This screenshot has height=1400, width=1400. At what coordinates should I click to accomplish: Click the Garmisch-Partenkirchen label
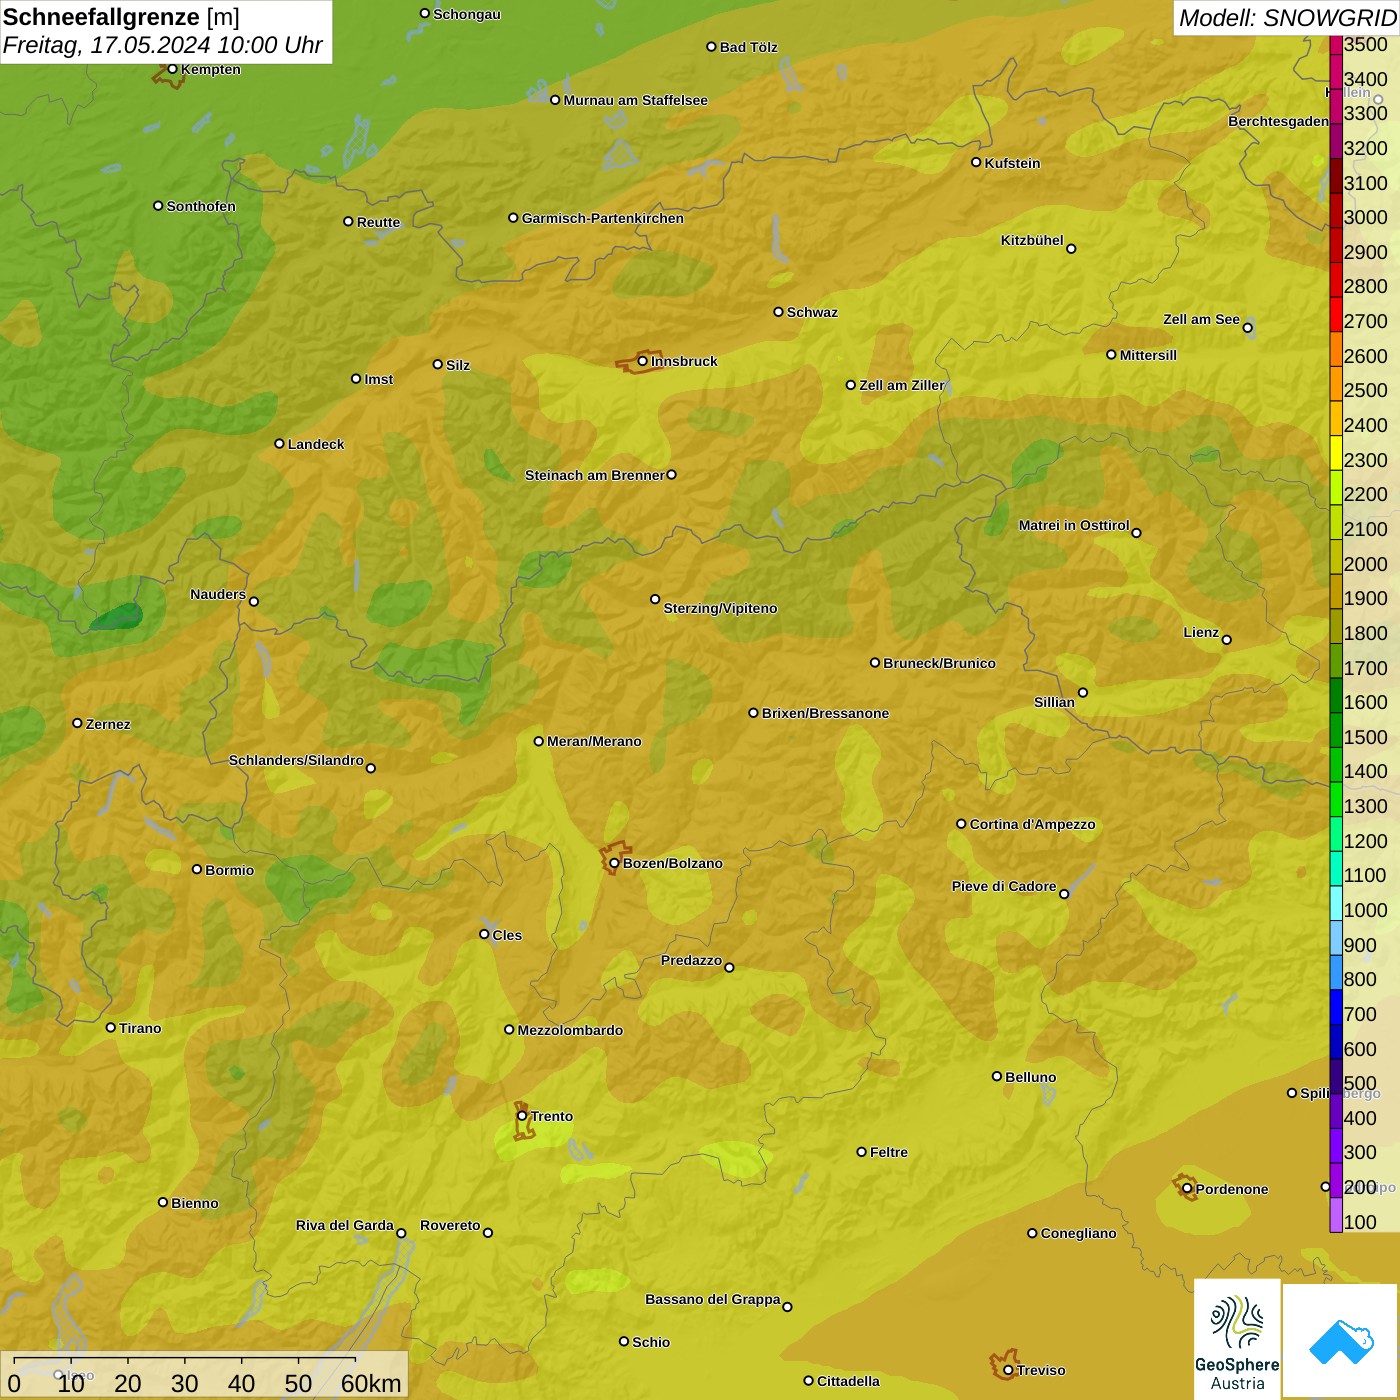click(x=603, y=218)
